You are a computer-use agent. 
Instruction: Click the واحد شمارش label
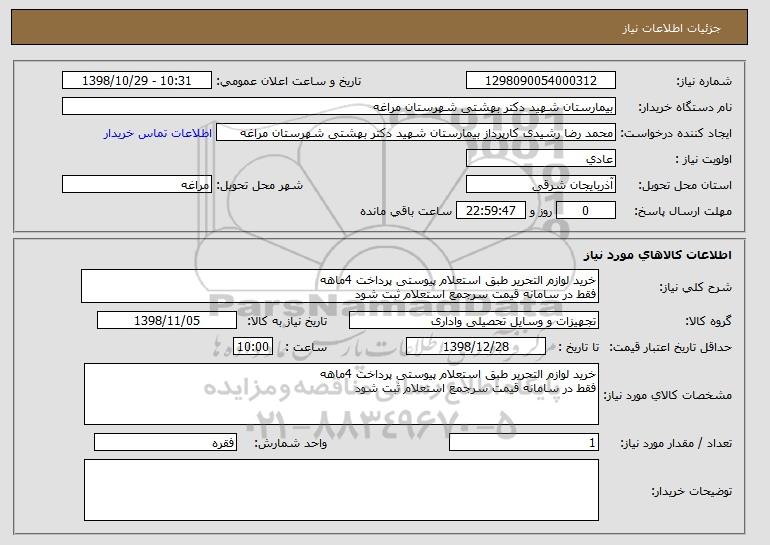point(290,443)
